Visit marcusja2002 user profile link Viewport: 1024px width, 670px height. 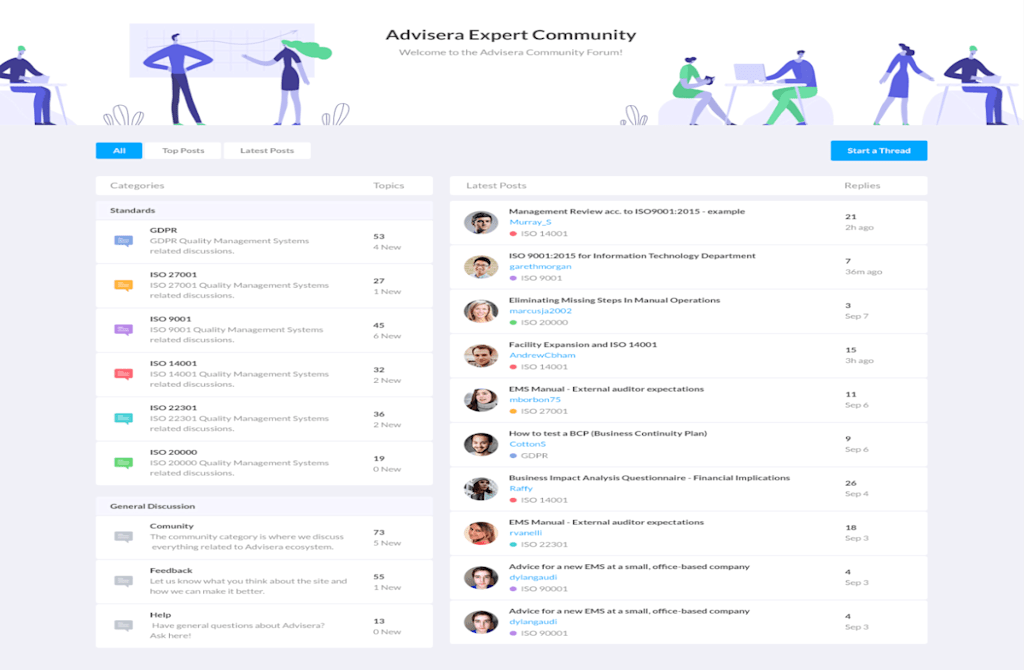(540, 311)
